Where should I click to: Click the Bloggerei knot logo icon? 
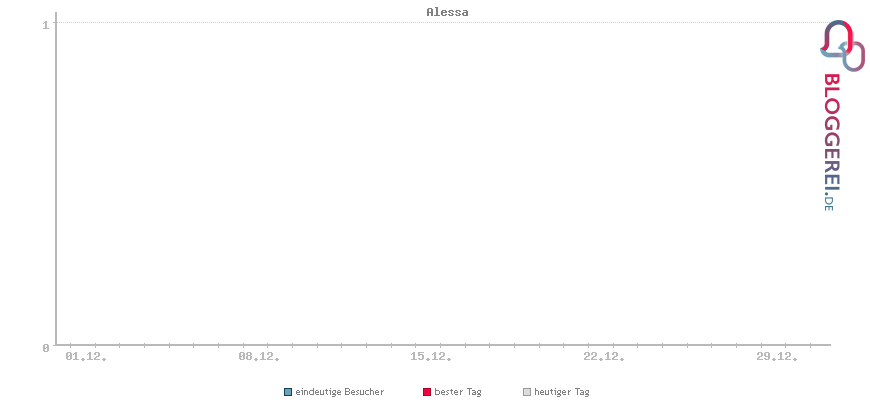[842, 45]
